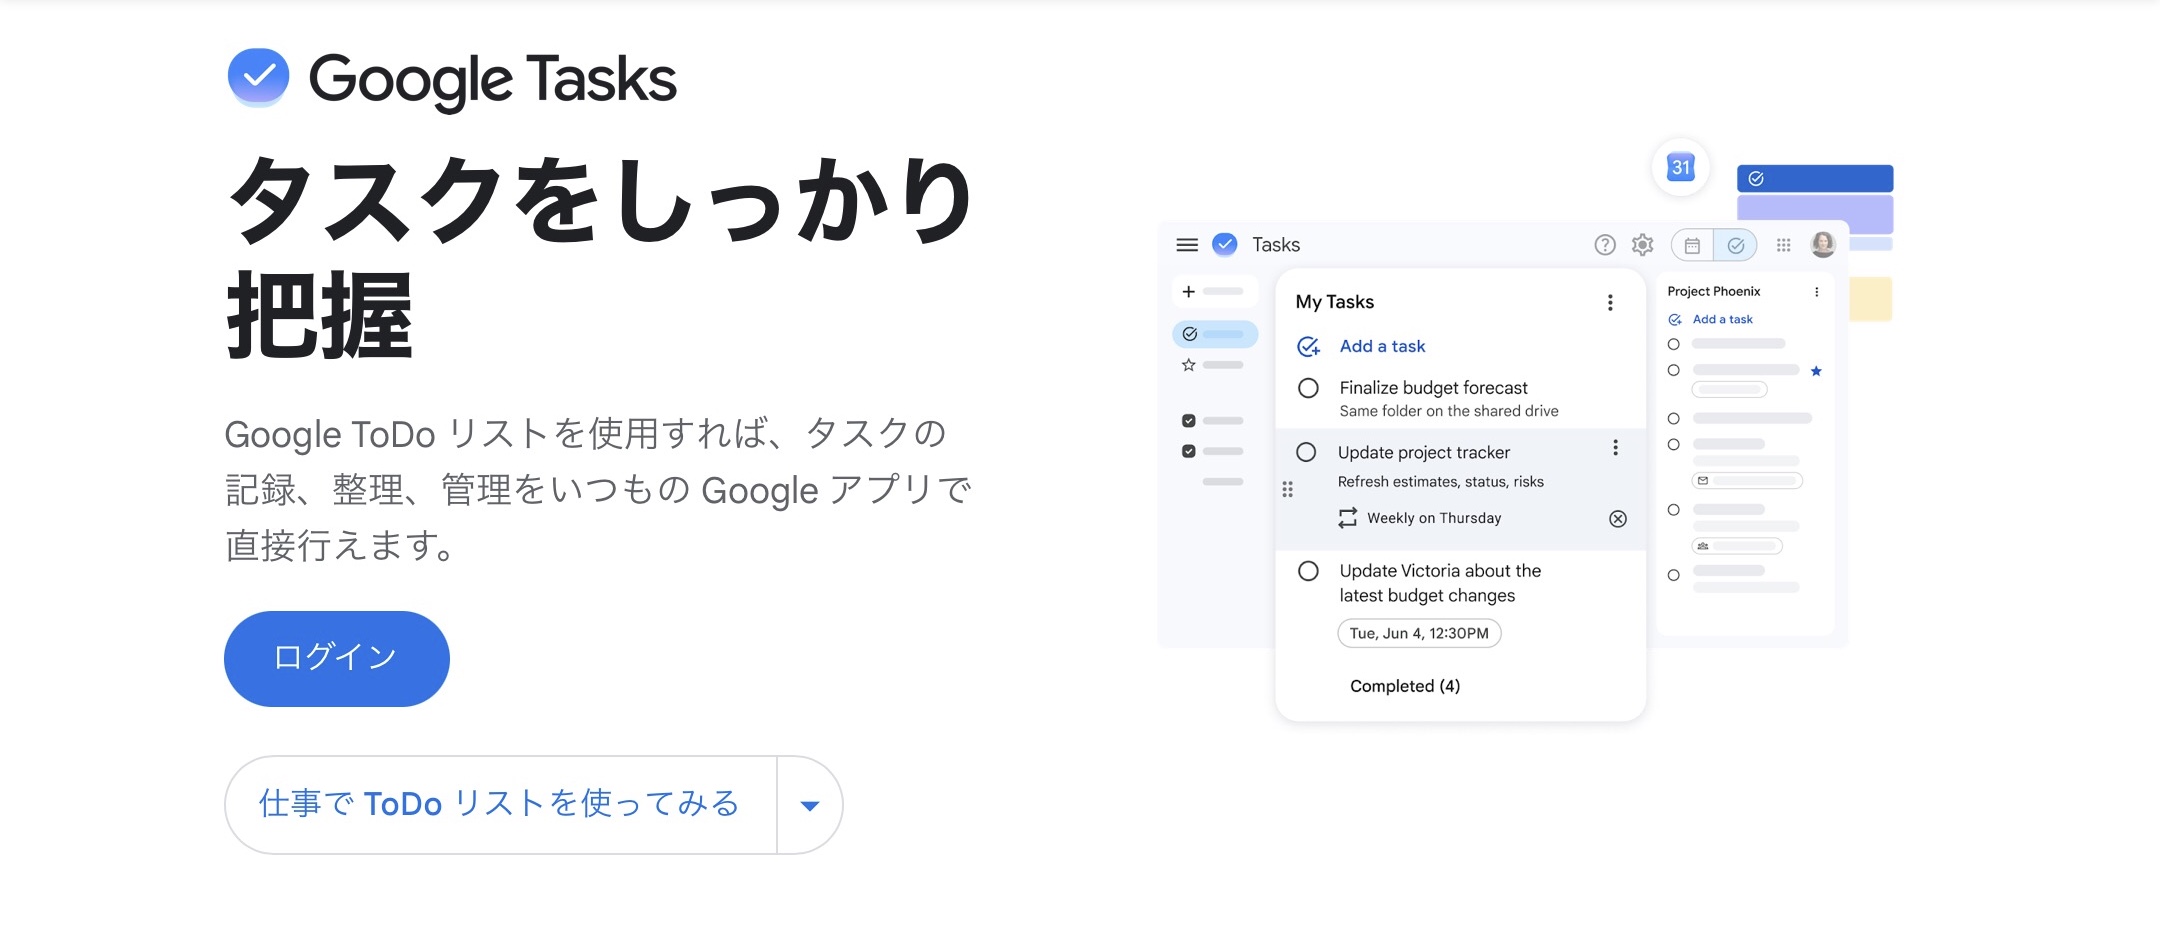Click the Add a task icon in My Tasks
The width and height of the screenshot is (2160, 927).
[1308, 347]
